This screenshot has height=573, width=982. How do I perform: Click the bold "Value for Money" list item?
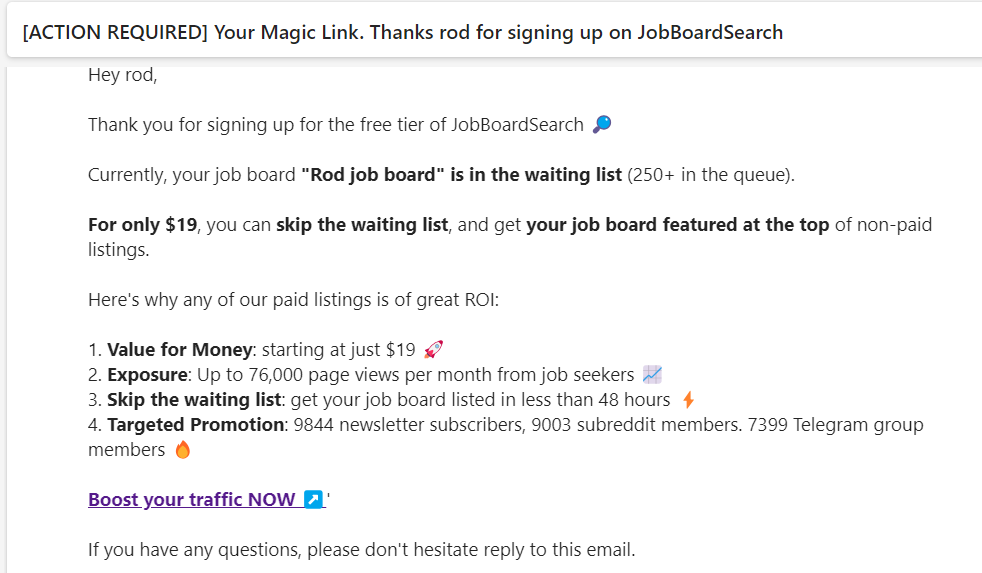180,350
